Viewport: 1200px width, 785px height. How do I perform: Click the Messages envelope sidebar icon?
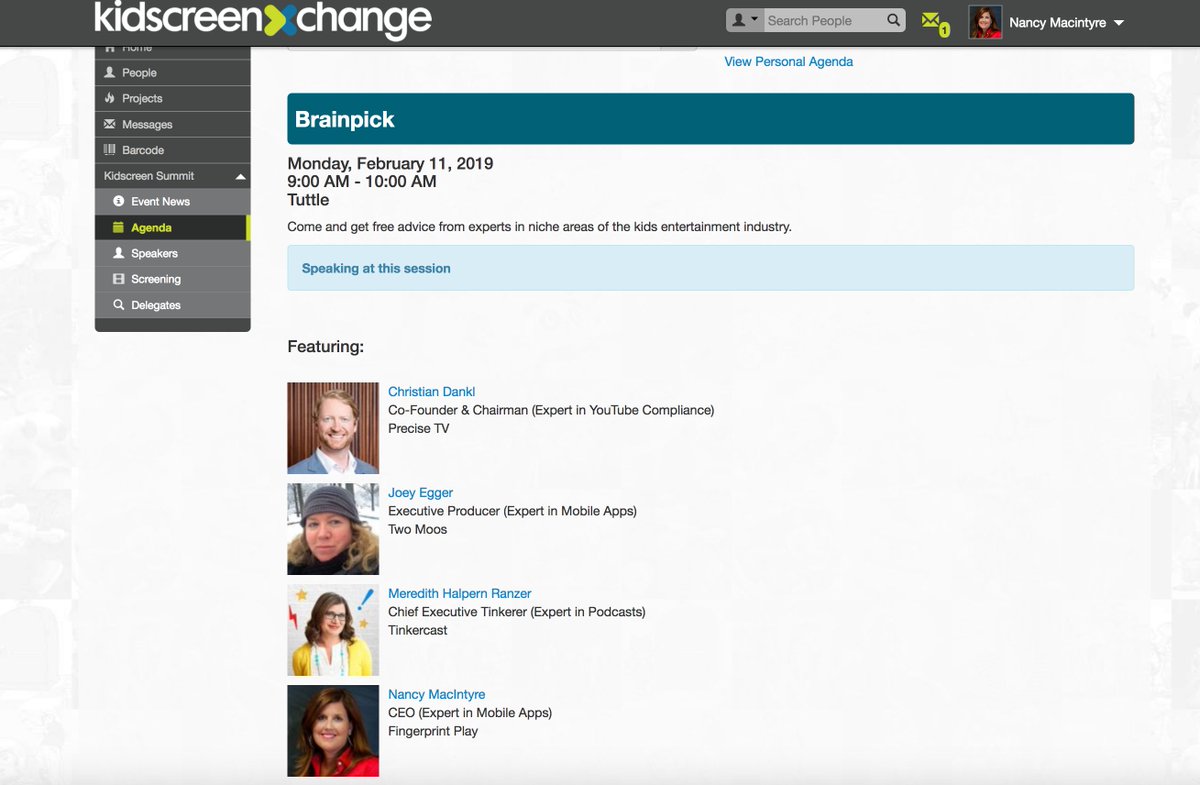(x=110, y=124)
